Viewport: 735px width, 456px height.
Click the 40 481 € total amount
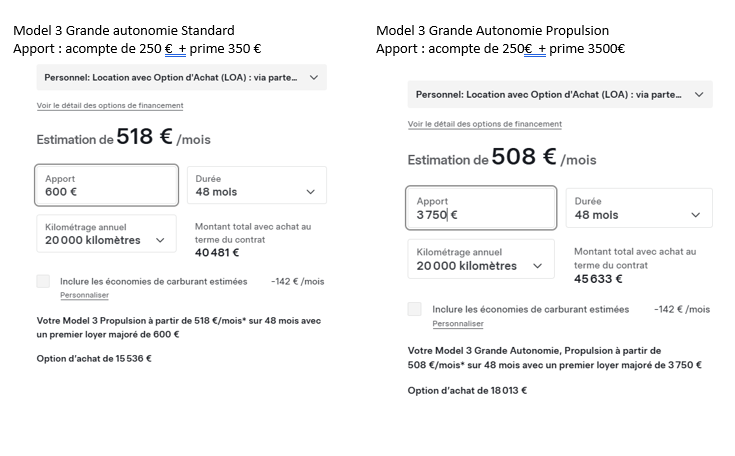click(217, 253)
